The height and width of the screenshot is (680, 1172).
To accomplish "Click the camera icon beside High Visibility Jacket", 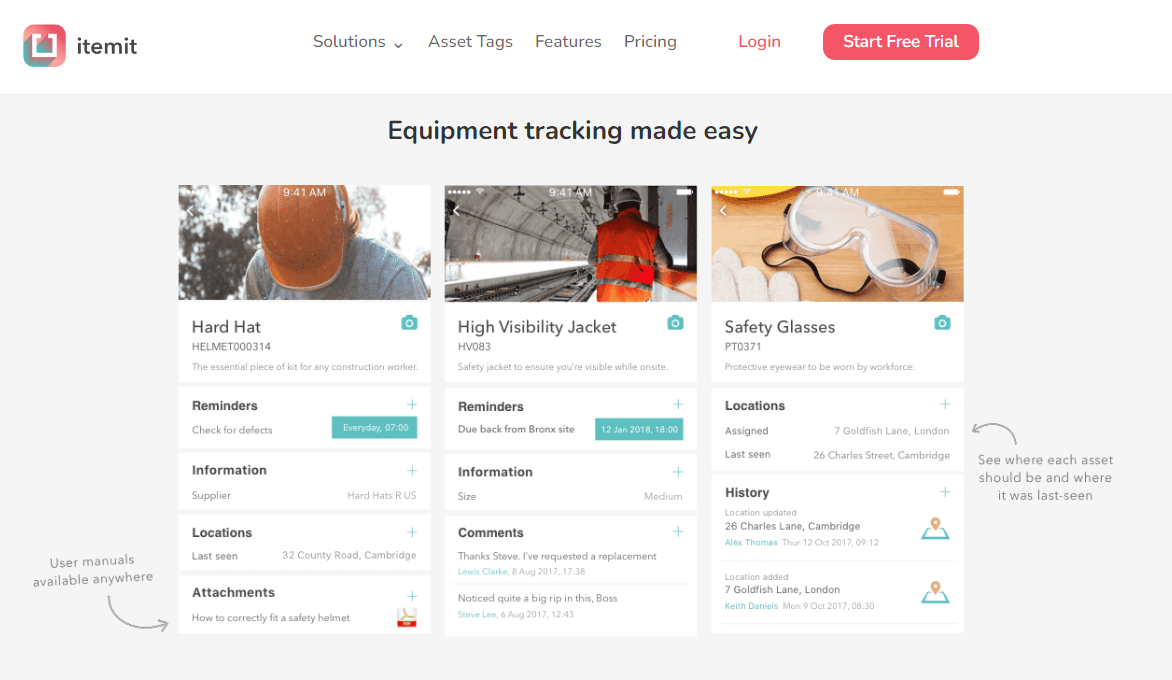I will coord(675,323).
